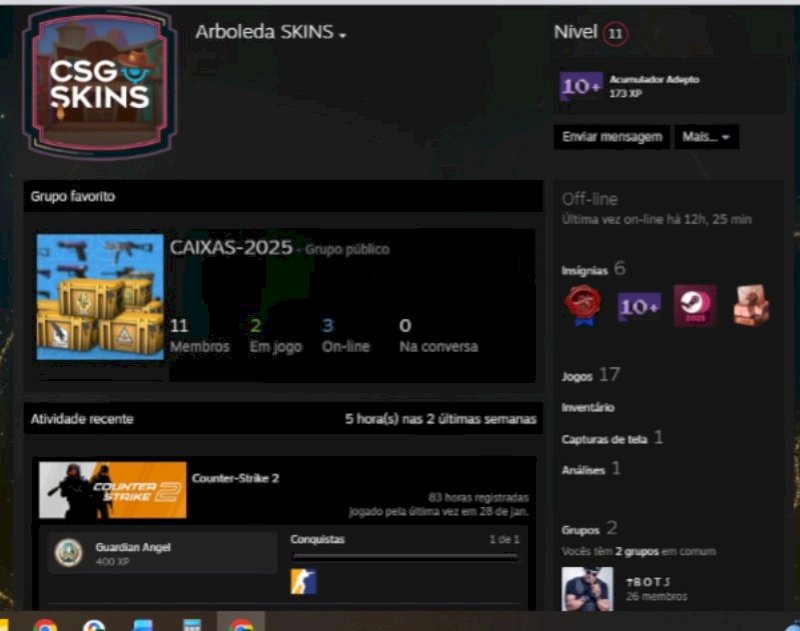Image resolution: width=800 pixels, height=631 pixels.
Task: Open the Jogos 17 link
Action: click(x=591, y=375)
